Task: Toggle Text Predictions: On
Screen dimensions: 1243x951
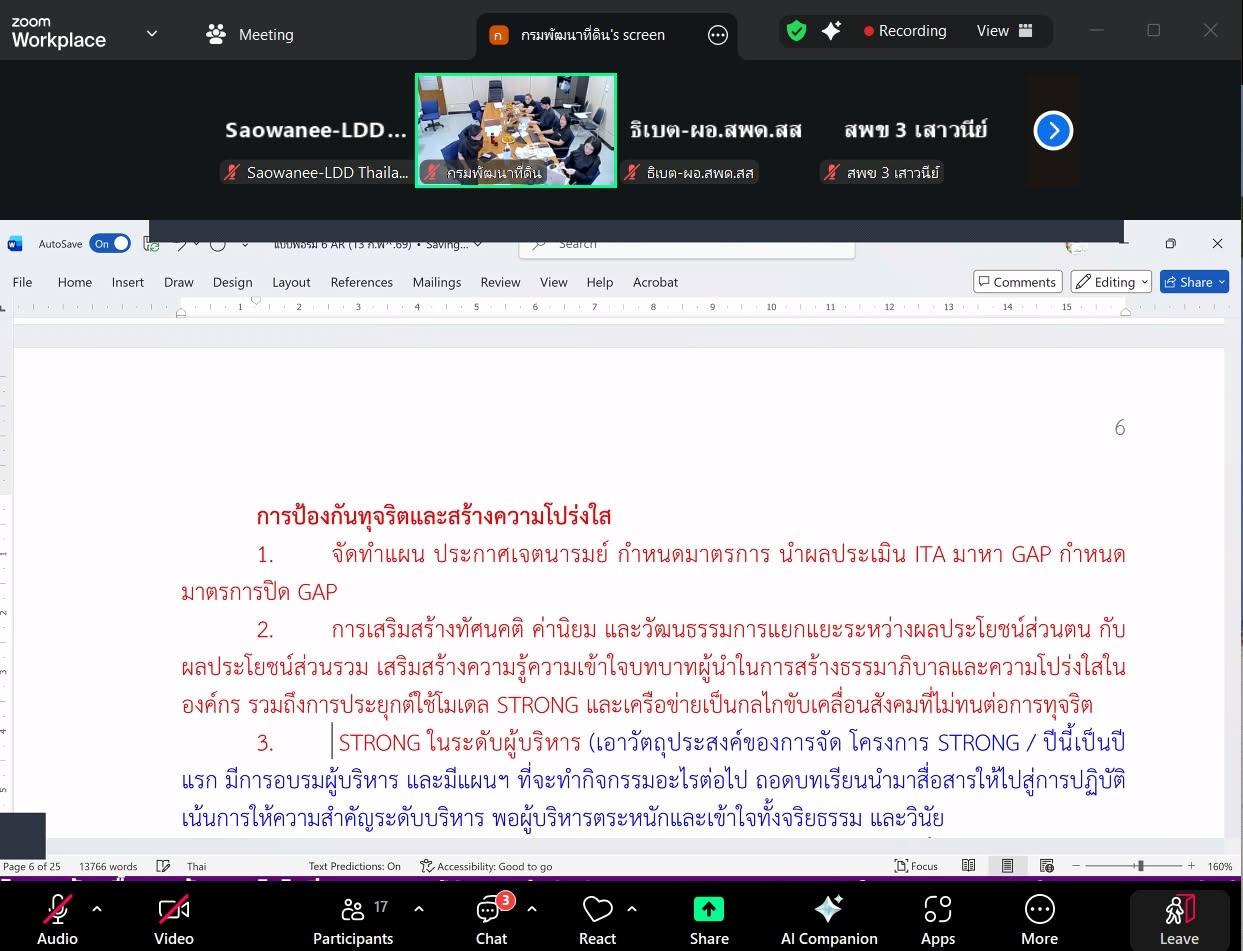Action: [x=355, y=866]
